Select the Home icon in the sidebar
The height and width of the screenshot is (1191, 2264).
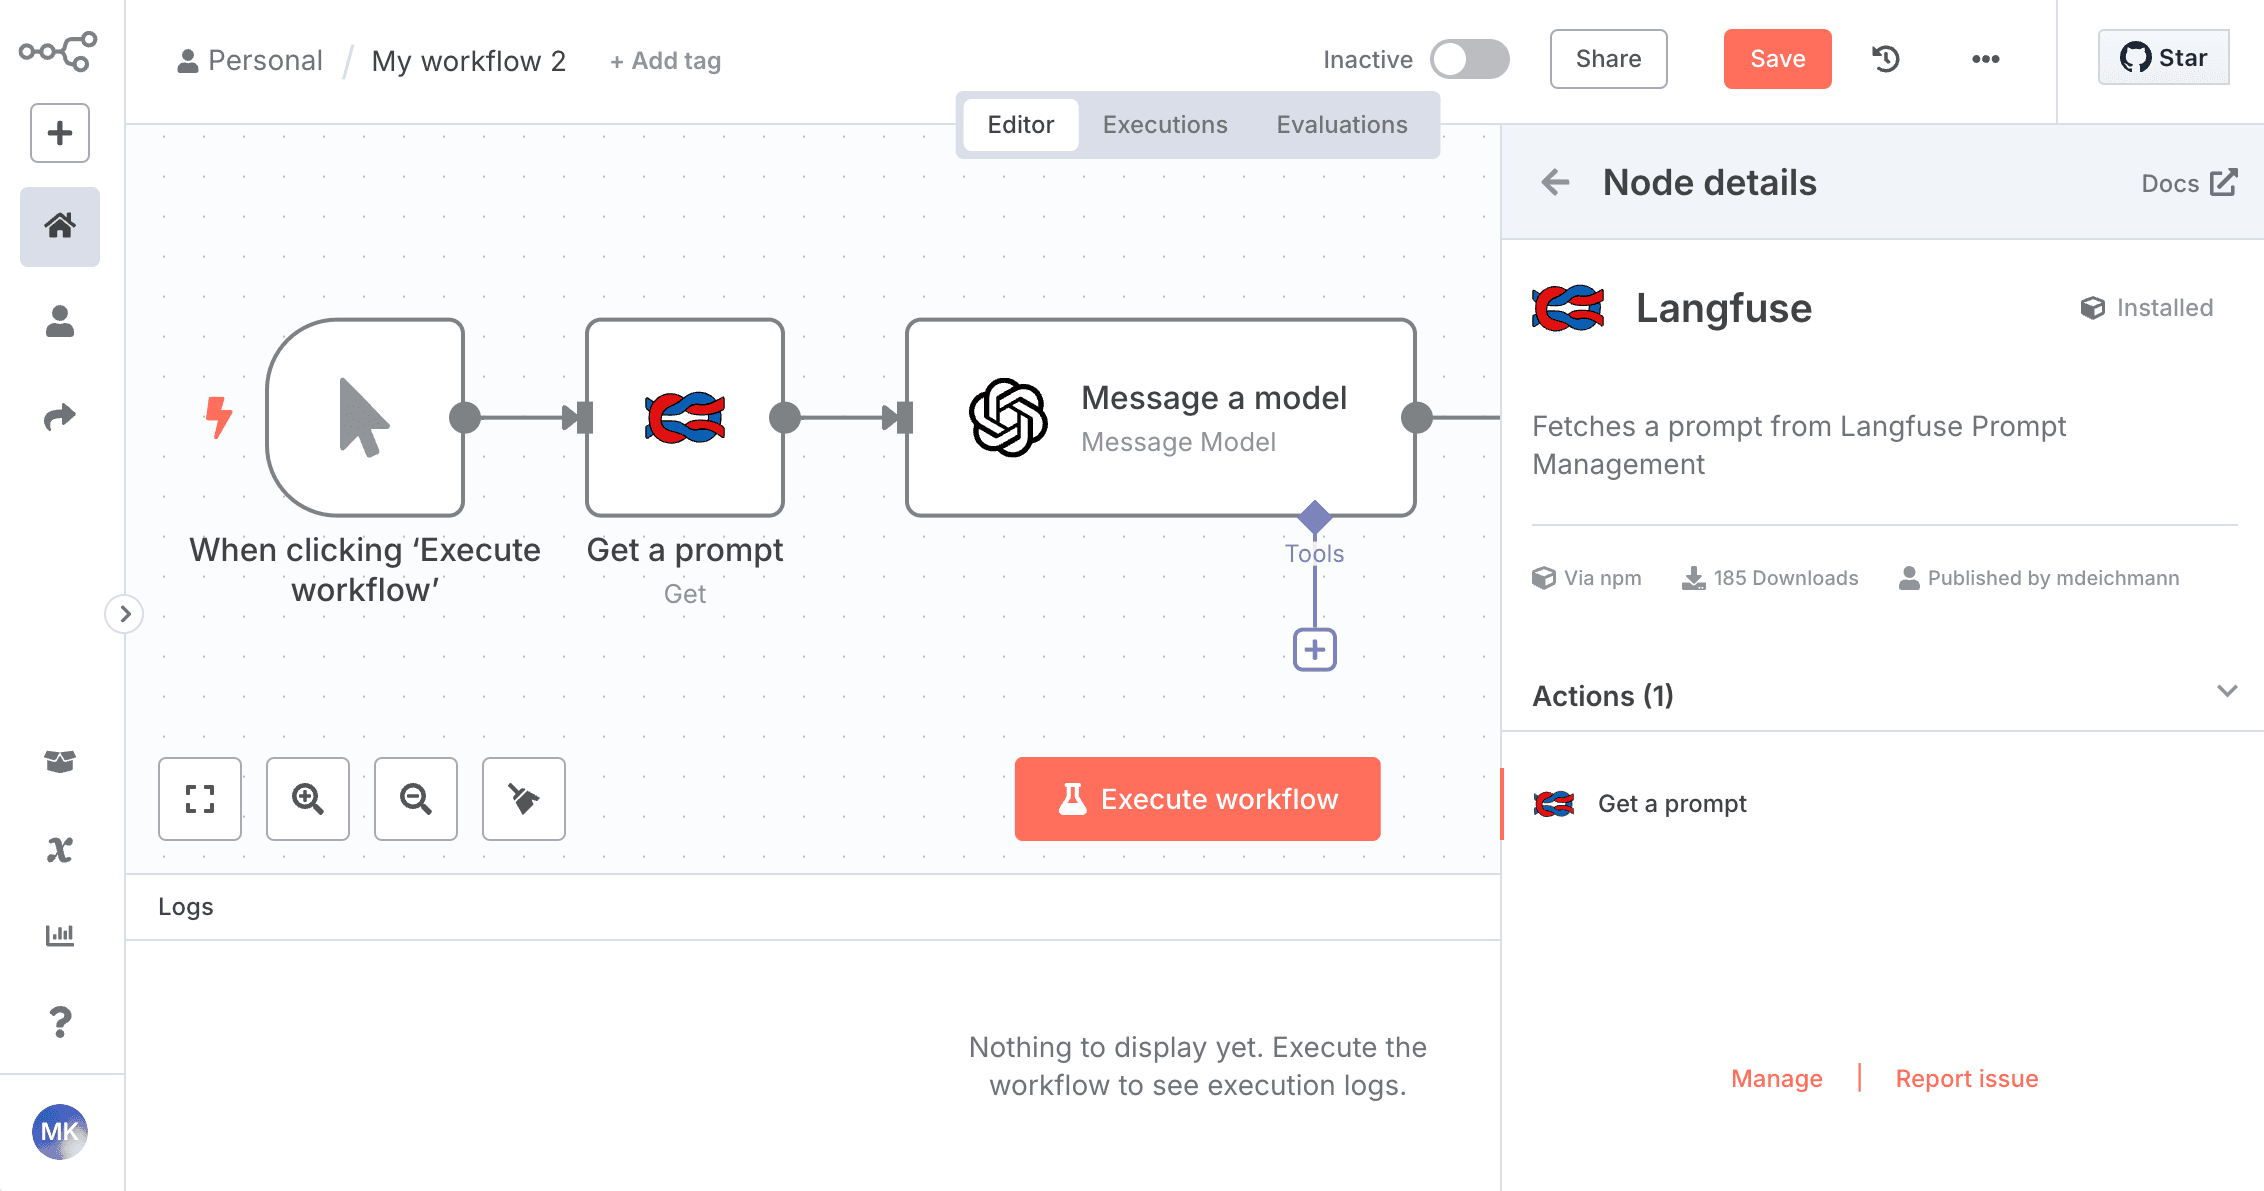pos(59,226)
